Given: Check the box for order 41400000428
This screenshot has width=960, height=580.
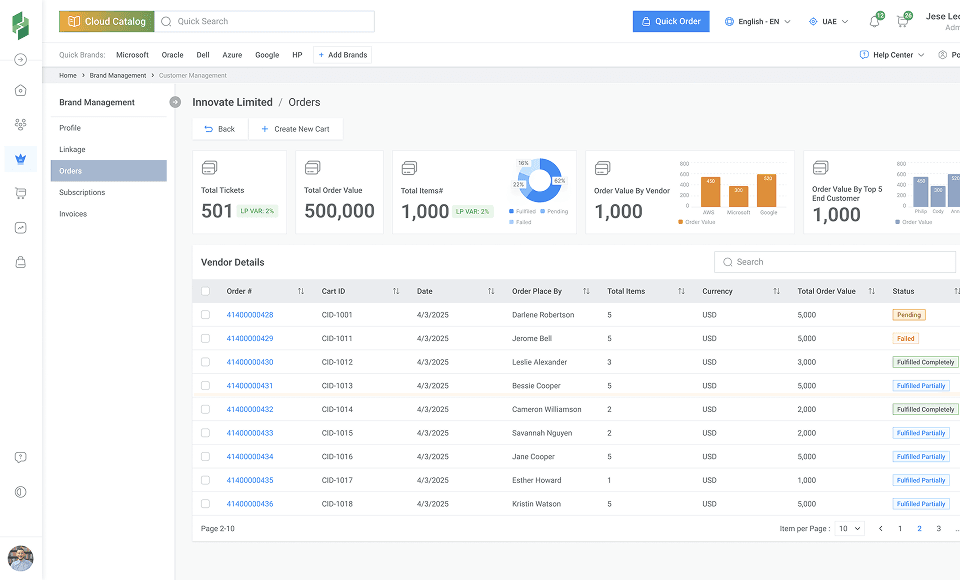Looking at the screenshot, I should tap(206, 314).
